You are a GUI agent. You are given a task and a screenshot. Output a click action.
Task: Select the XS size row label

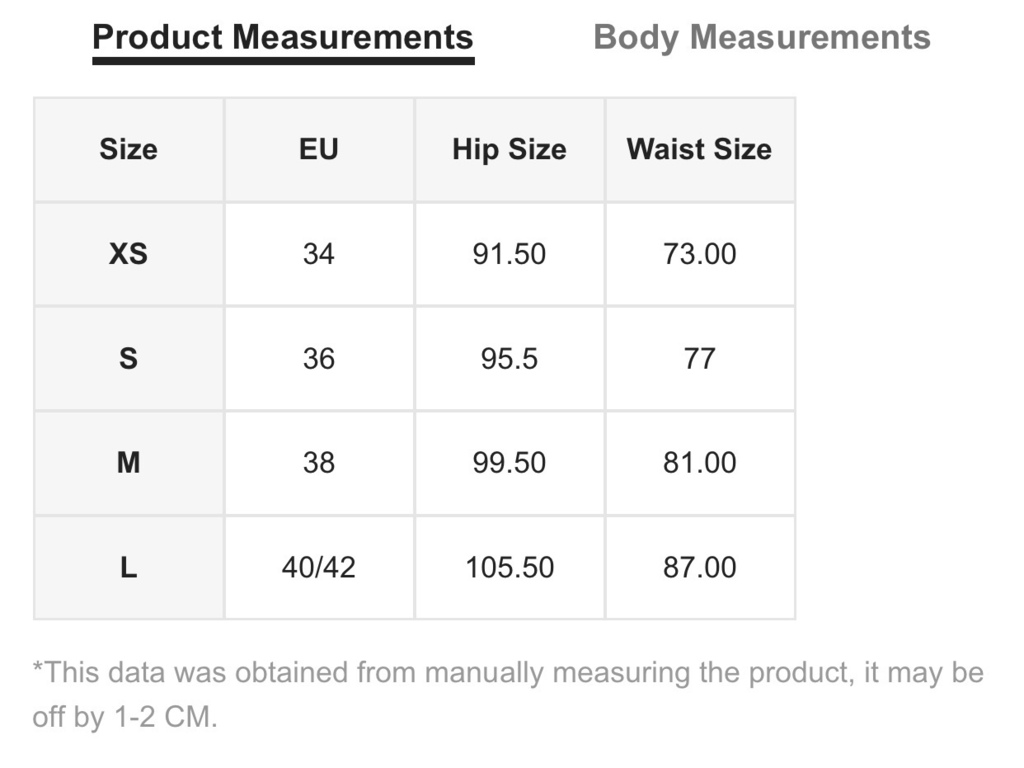(129, 254)
